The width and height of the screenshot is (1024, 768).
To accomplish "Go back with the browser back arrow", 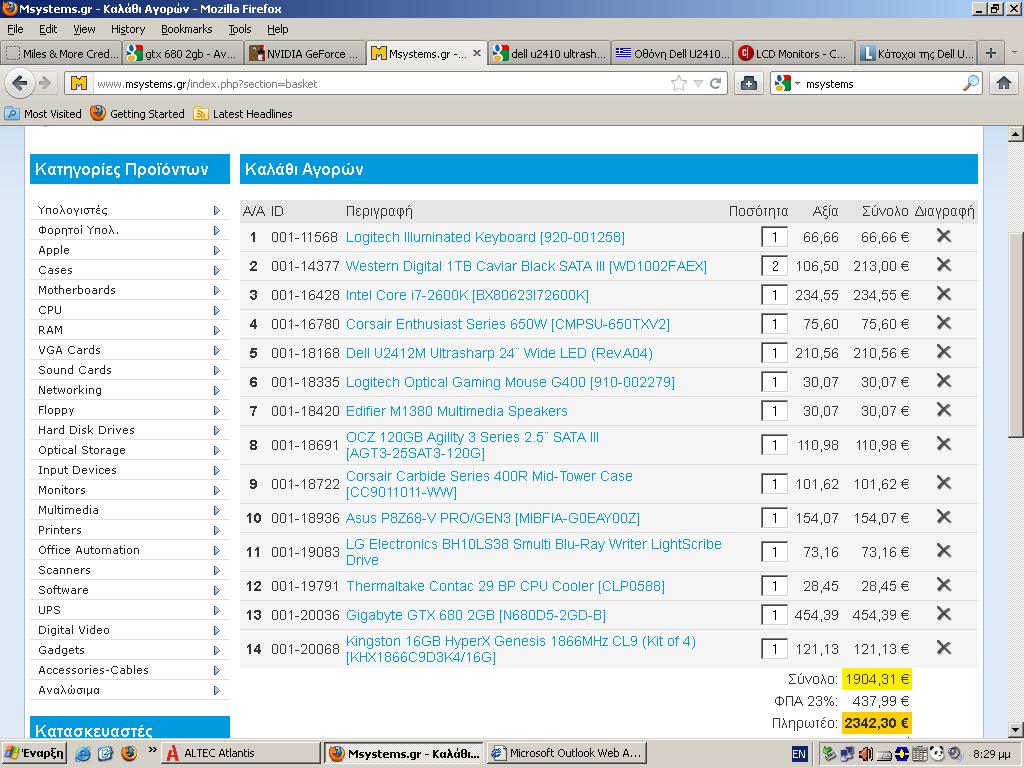I will tap(20, 84).
